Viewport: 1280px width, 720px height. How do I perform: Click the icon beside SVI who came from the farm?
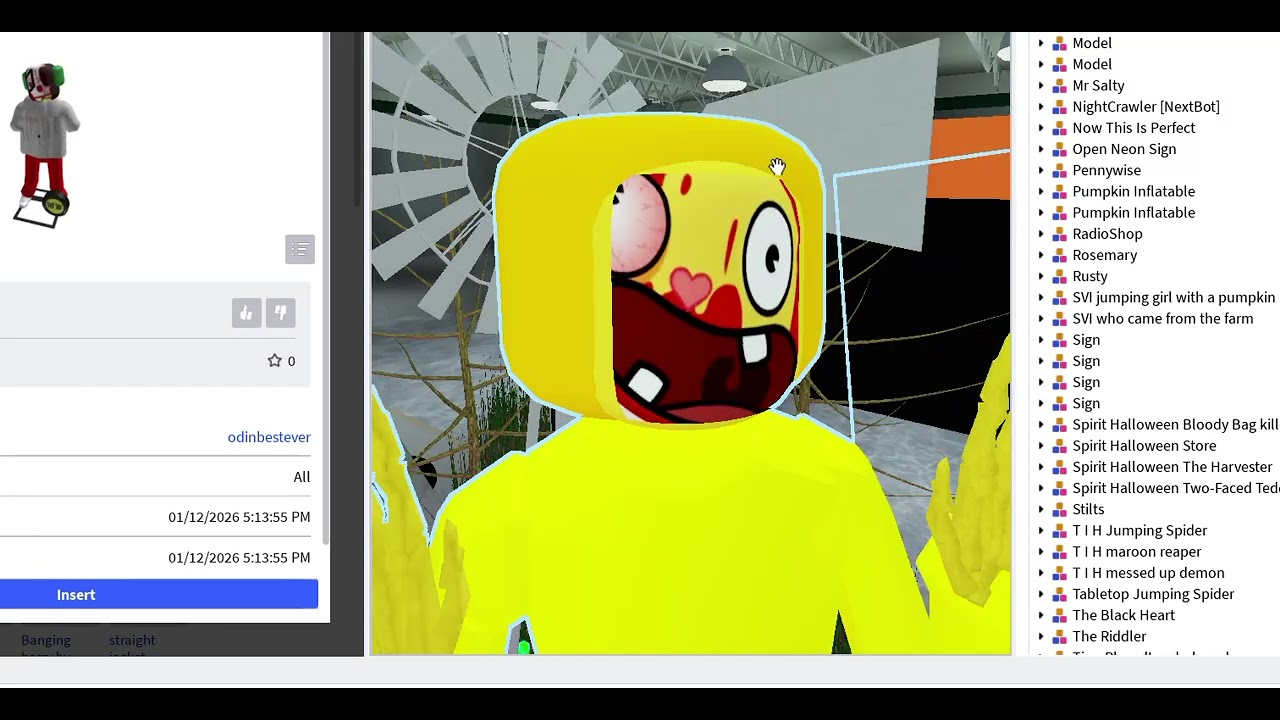pyautogui.click(x=1059, y=319)
